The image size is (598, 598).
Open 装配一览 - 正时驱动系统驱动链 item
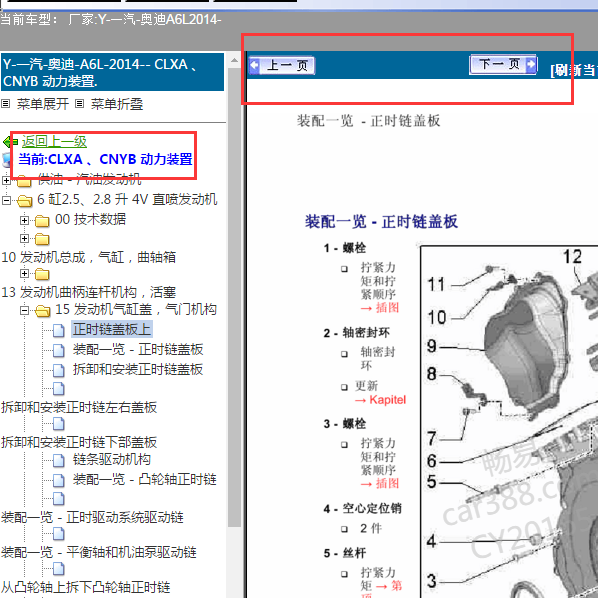[92, 517]
